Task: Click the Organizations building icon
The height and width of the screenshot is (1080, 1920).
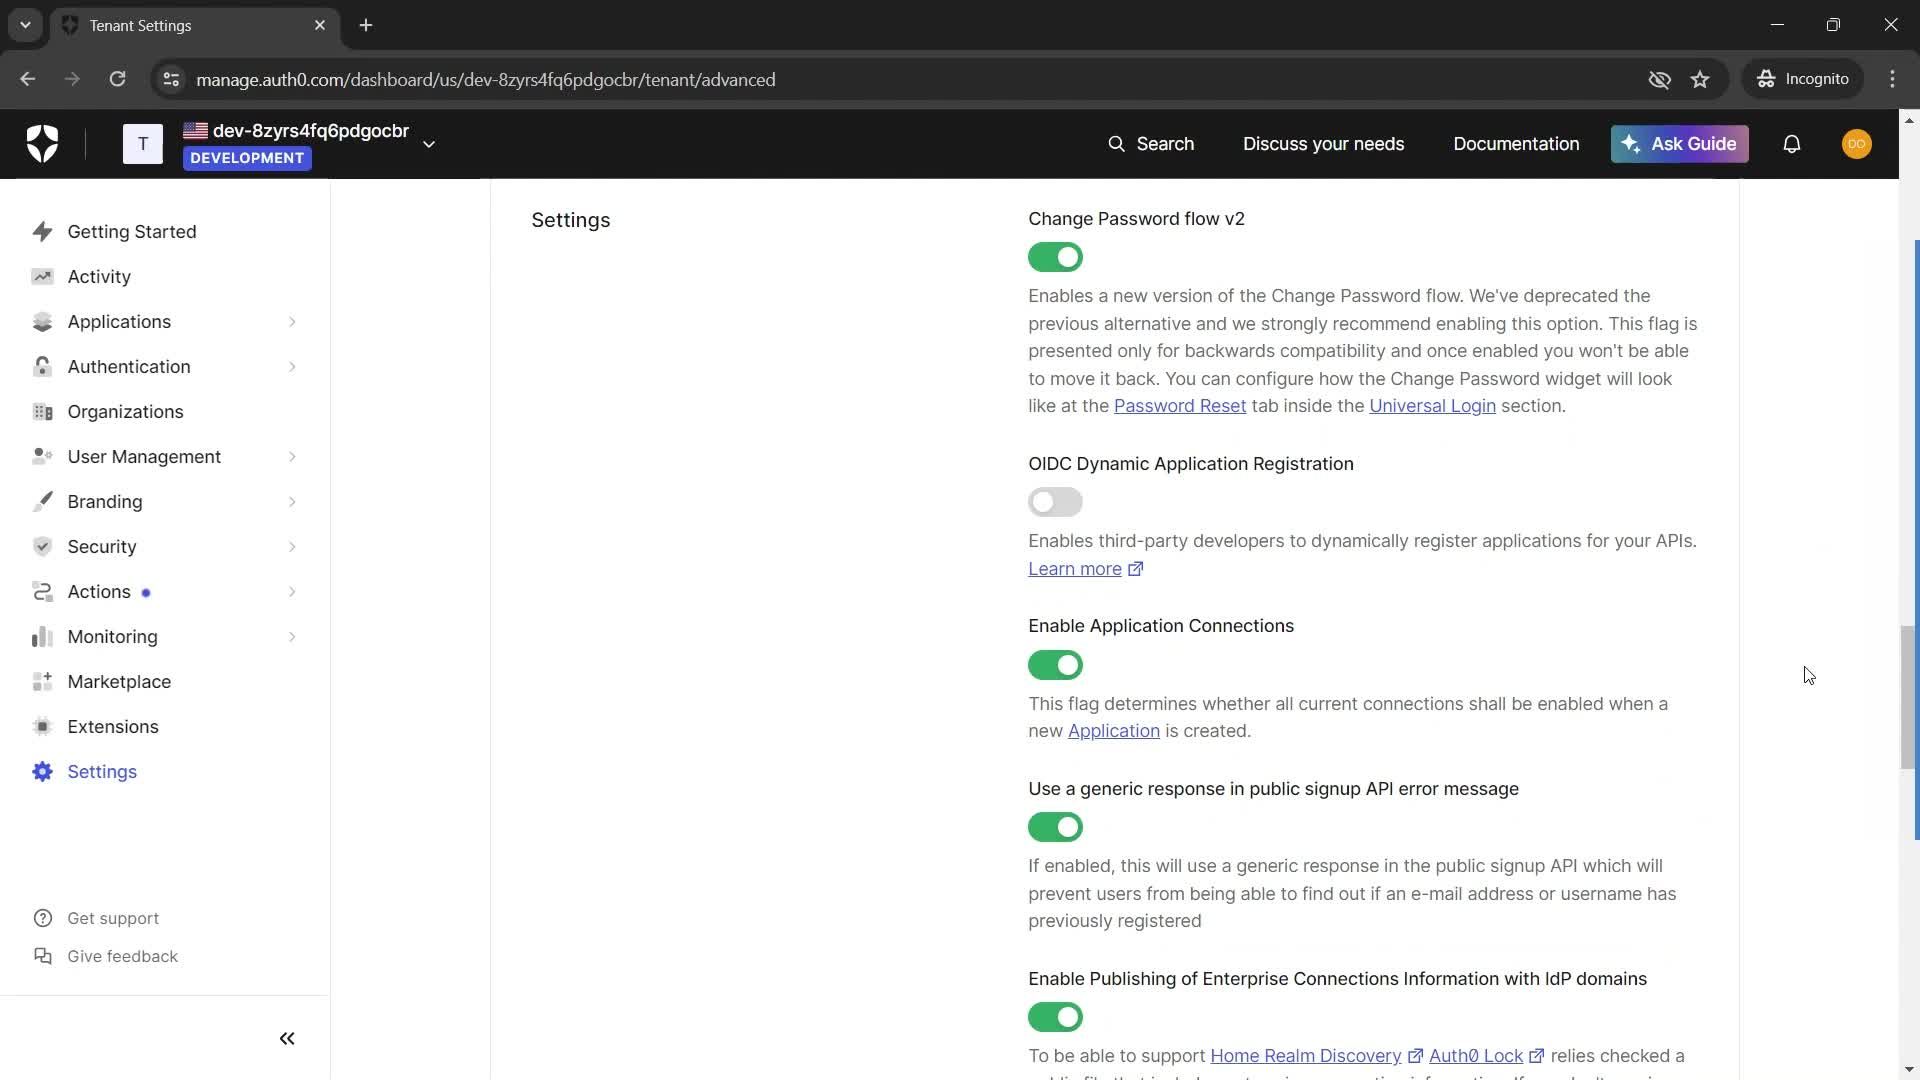Action: [42, 412]
